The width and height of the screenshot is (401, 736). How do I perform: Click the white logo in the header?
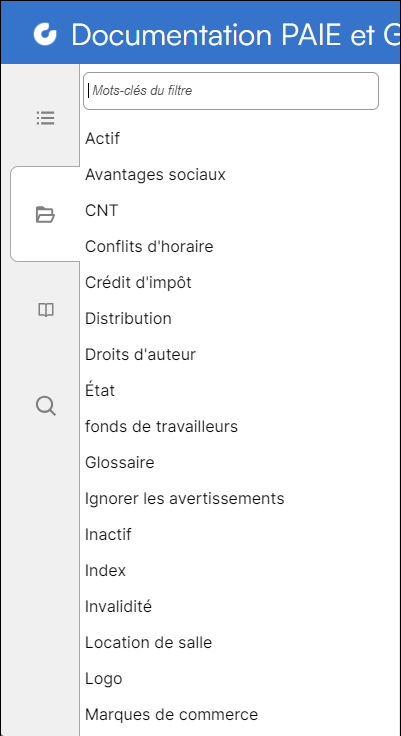click(45, 35)
